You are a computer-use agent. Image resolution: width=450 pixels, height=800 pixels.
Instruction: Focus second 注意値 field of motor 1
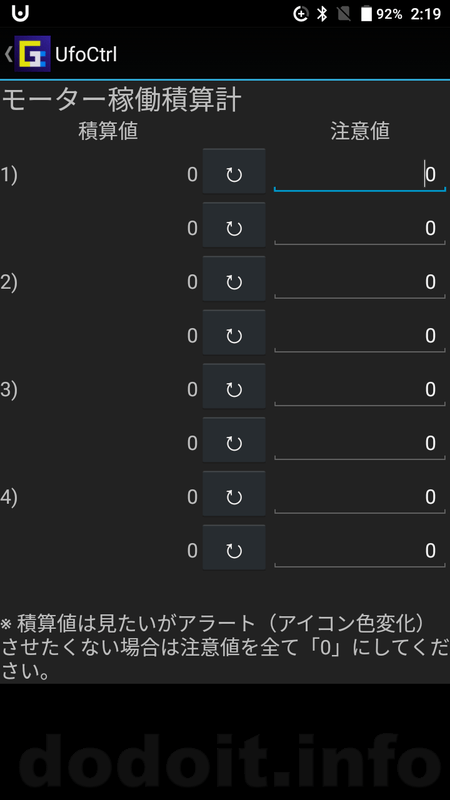[x=360, y=228]
